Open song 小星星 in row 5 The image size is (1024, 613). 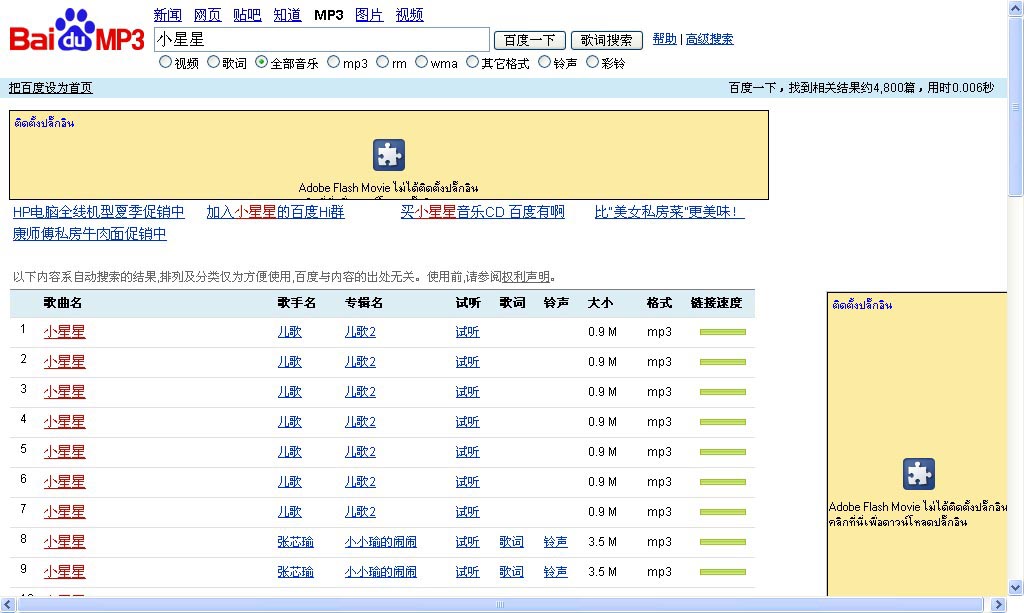point(65,452)
